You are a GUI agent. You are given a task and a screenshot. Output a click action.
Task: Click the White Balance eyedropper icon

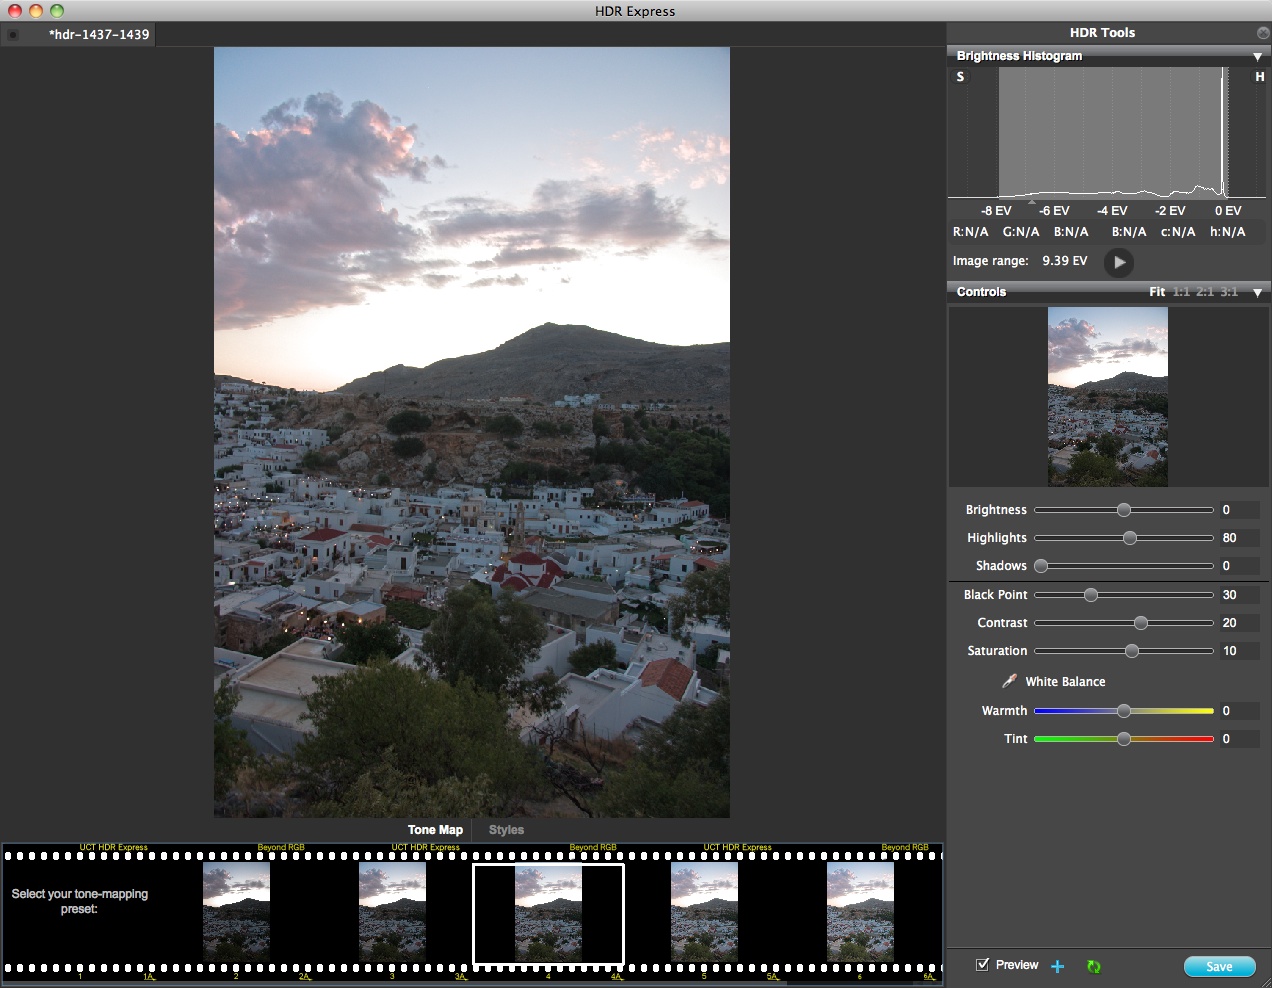coord(1009,681)
